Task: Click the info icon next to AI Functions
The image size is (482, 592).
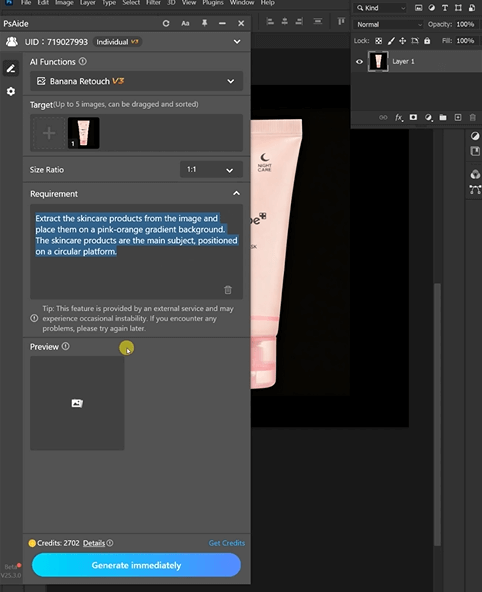Action: 83,62
